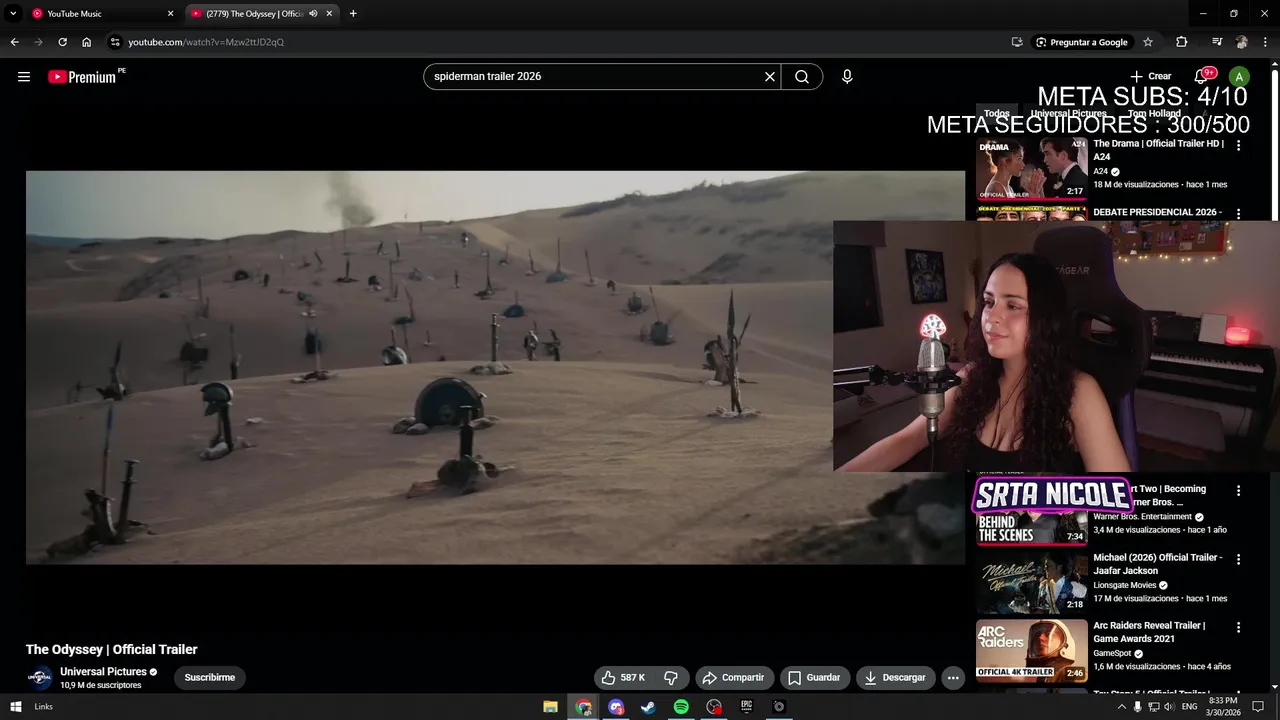Start voice search with microphone

pyautogui.click(x=847, y=77)
